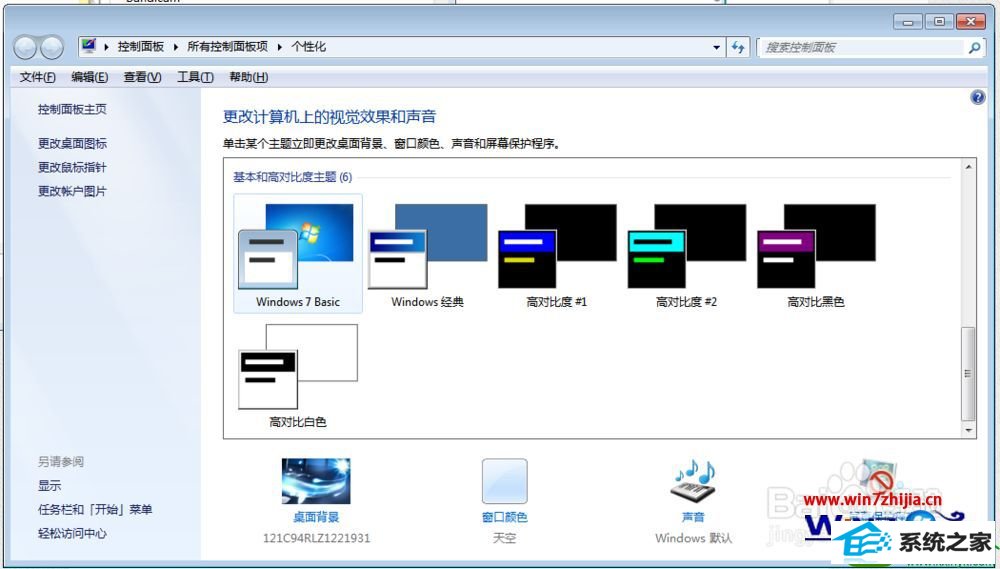
Task: Go to 控制面板主页 link
Action: 72,109
